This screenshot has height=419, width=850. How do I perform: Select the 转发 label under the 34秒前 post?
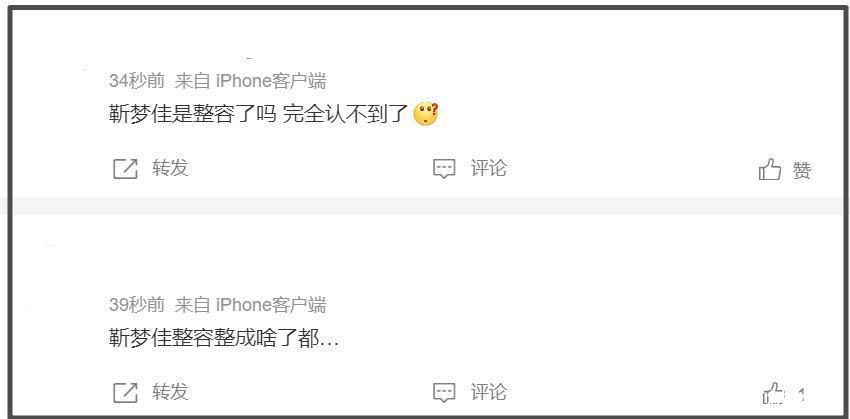(170, 168)
